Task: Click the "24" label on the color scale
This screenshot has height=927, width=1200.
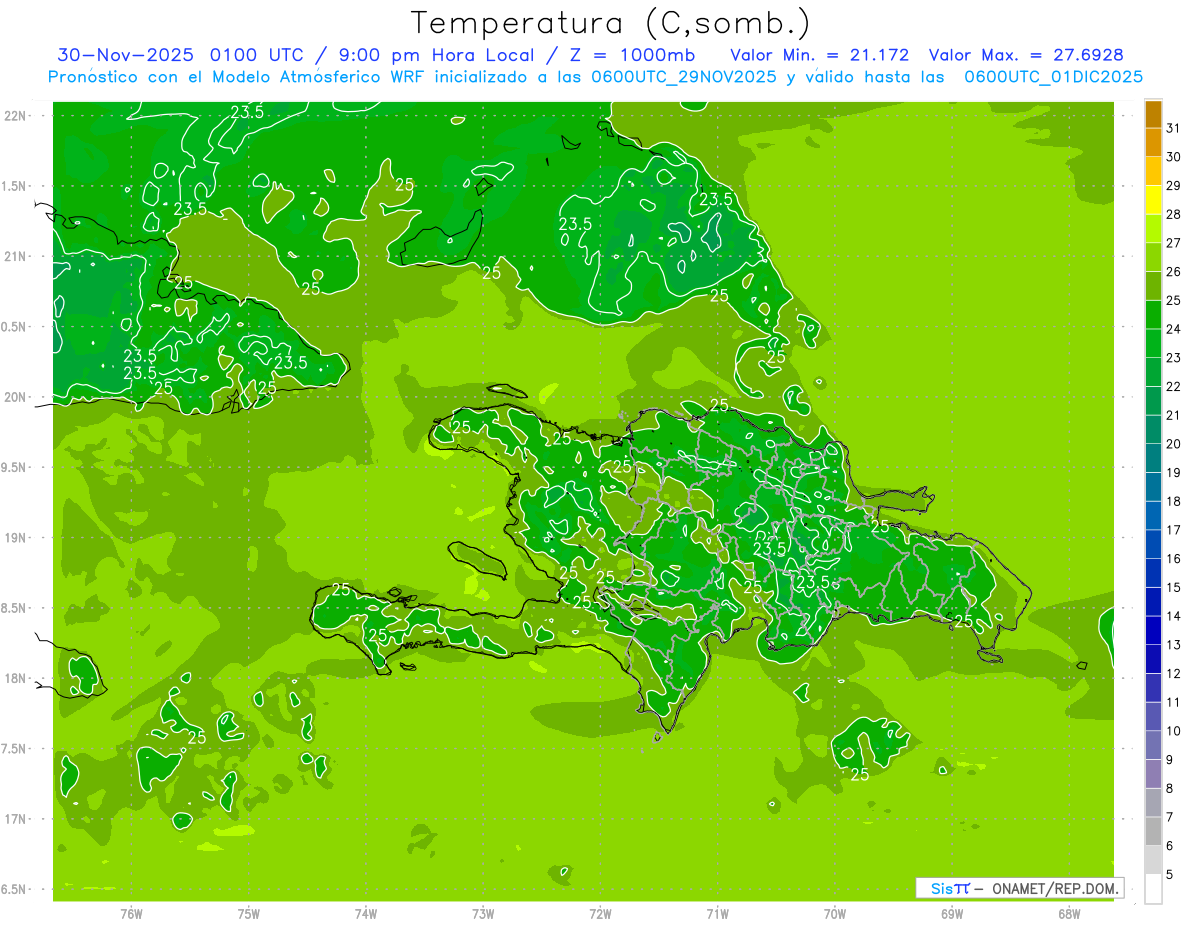Action: coord(1173,329)
